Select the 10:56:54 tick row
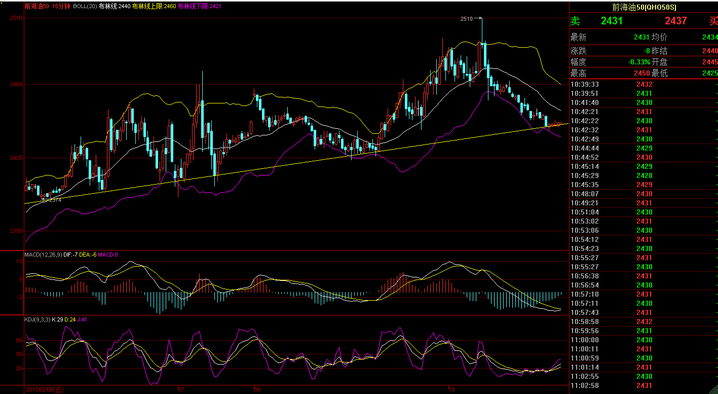718x394 pixels. click(x=643, y=285)
